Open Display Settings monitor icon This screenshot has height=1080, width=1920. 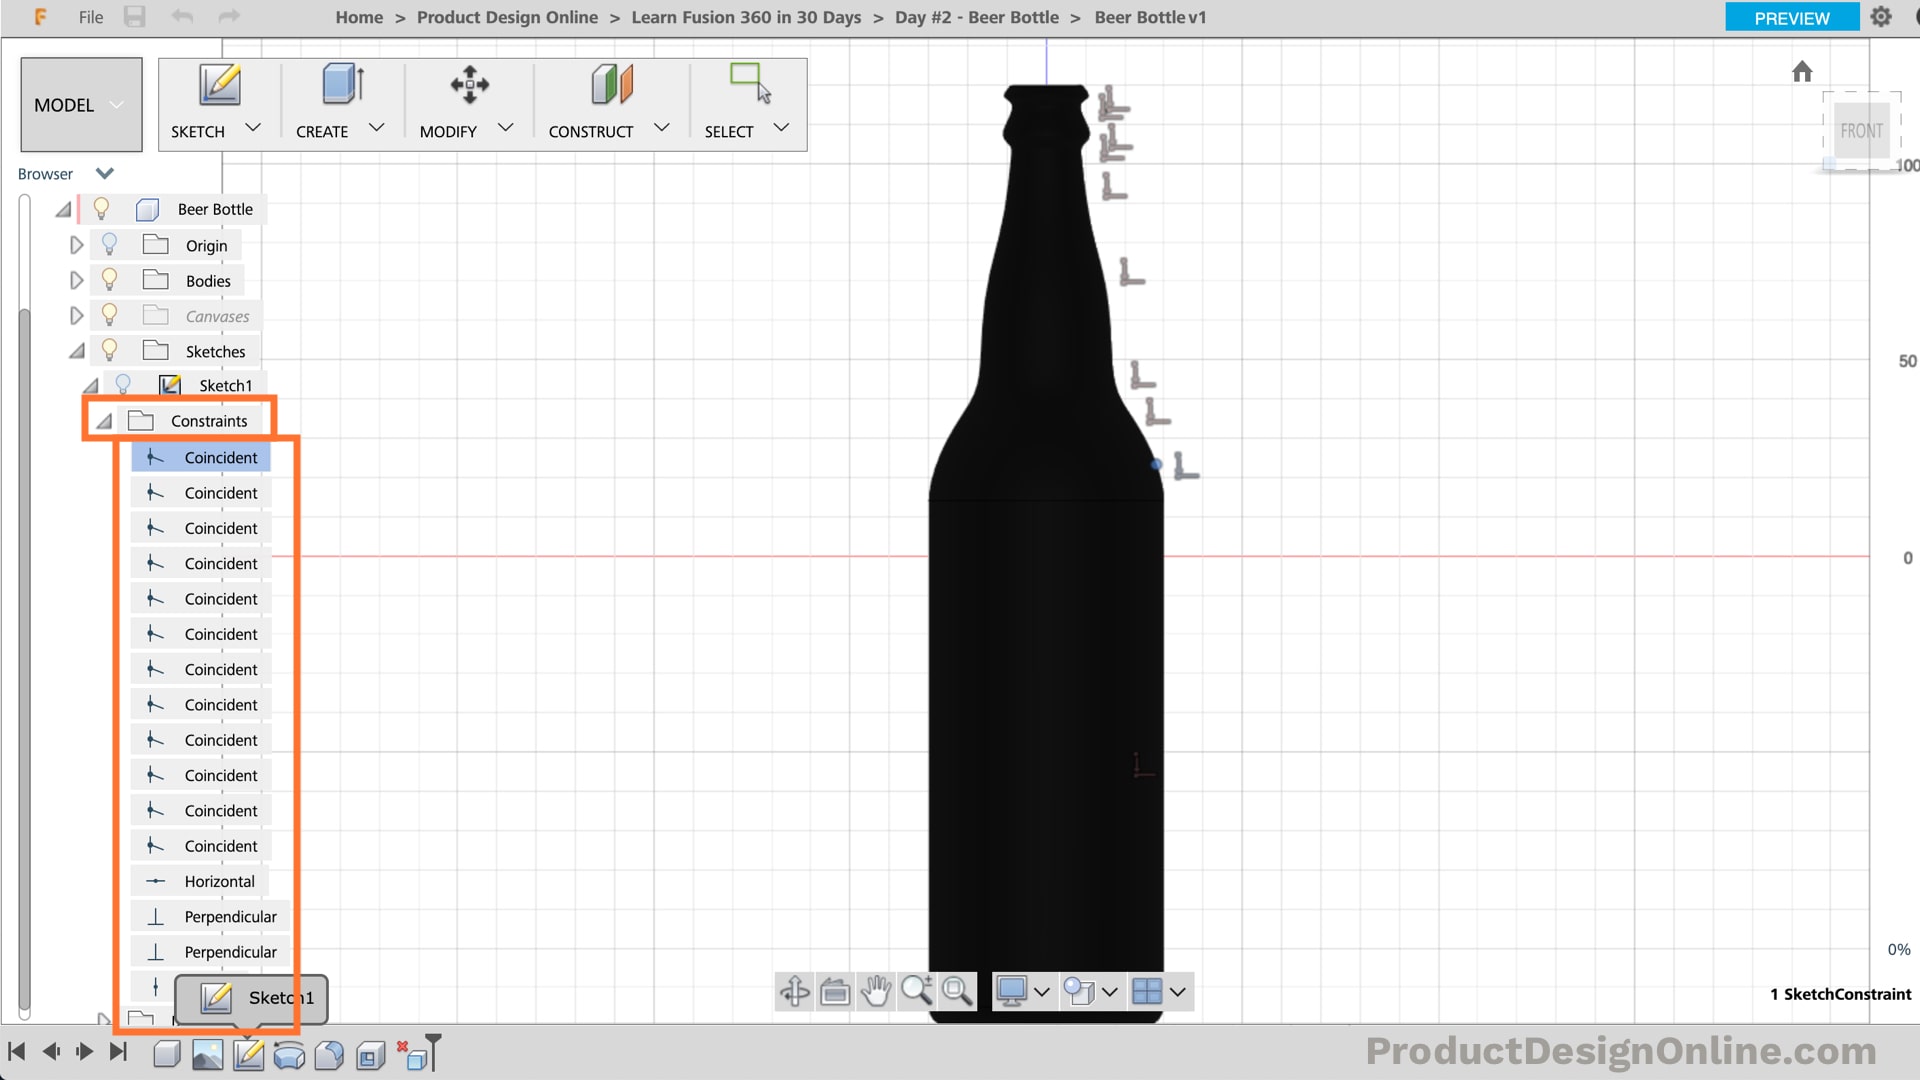pyautogui.click(x=1012, y=991)
